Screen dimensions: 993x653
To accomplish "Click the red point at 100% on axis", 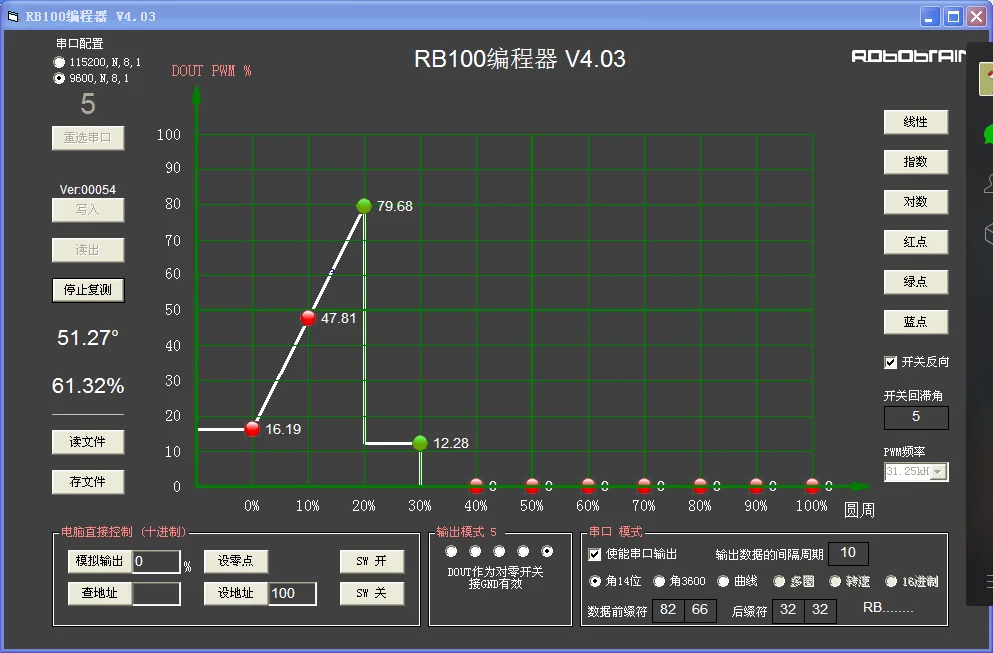I will (812, 486).
